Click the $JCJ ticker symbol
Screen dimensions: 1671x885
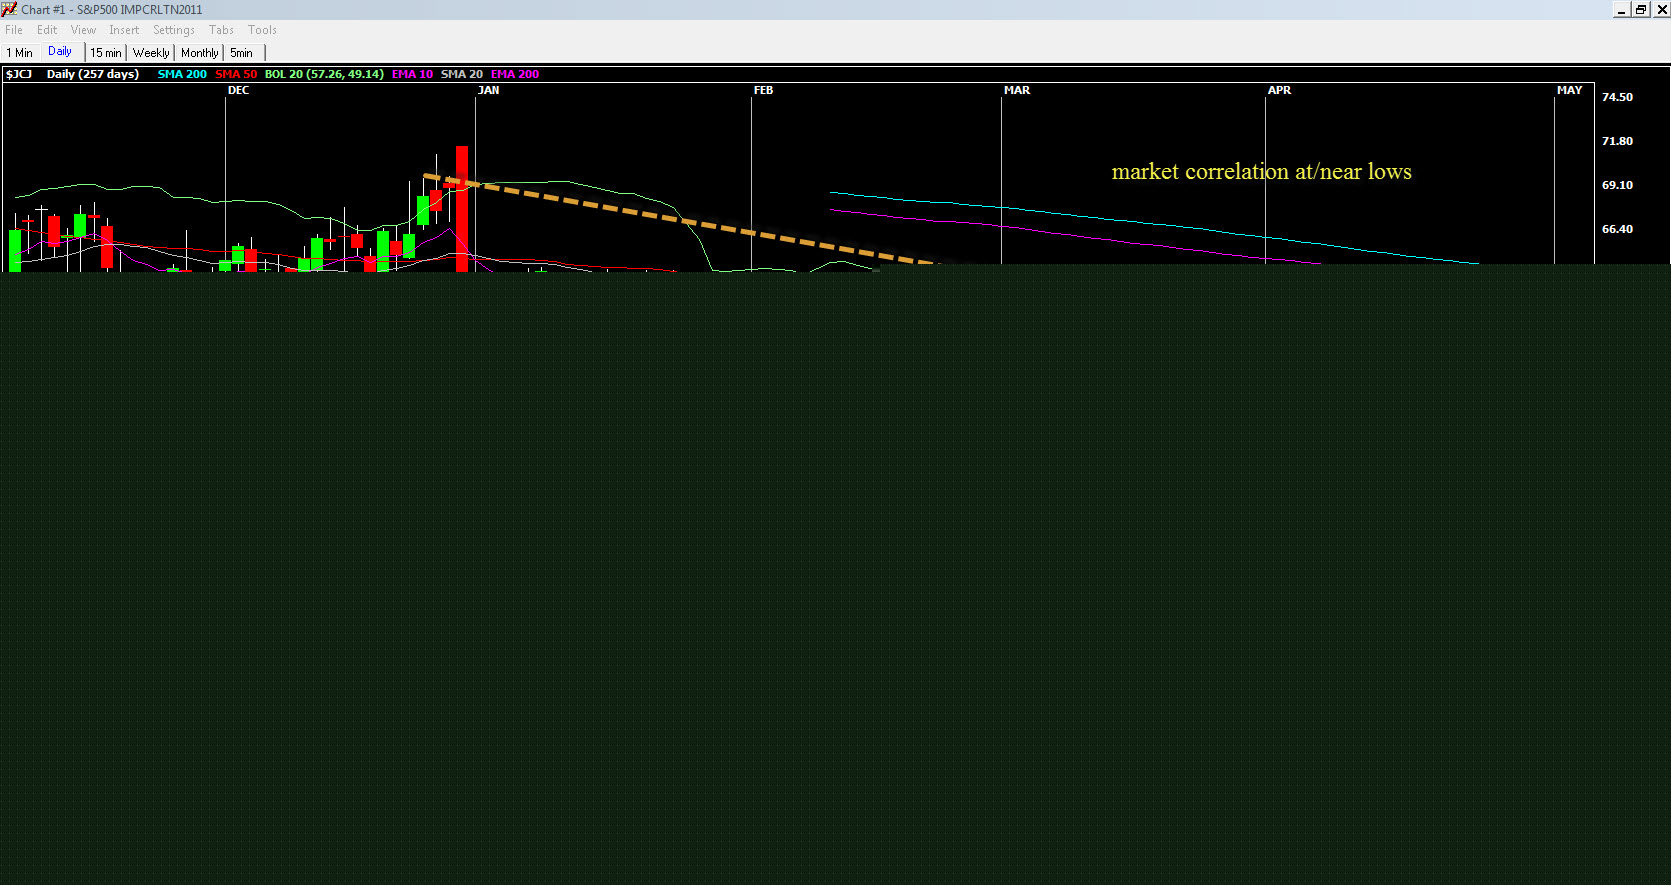(x=19, y=74)
